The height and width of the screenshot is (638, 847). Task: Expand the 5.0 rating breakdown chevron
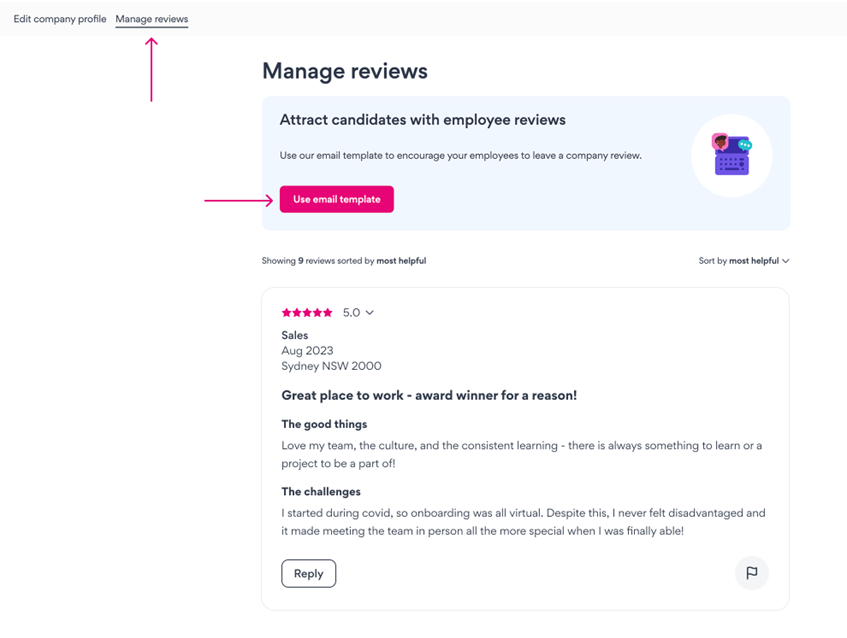tap(370, 313)
